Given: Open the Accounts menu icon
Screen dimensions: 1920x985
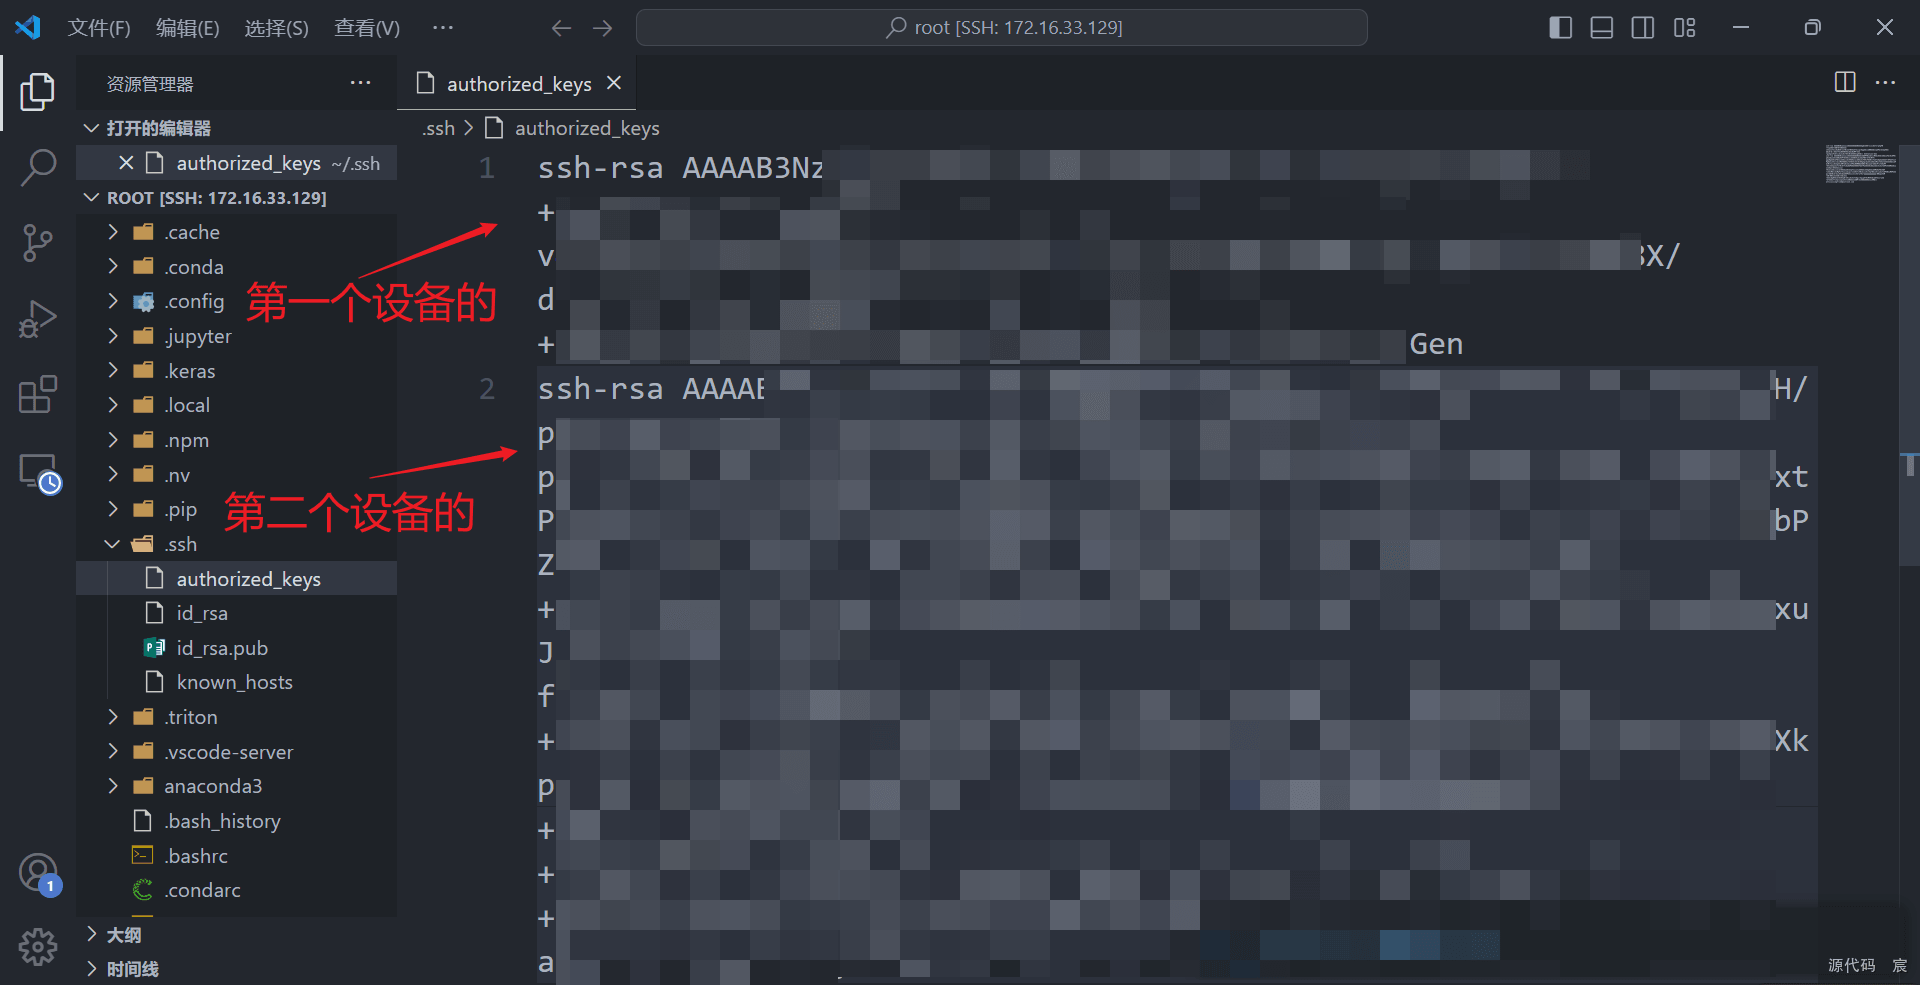Looking at the screenshot, I should (x=38, y=872).
